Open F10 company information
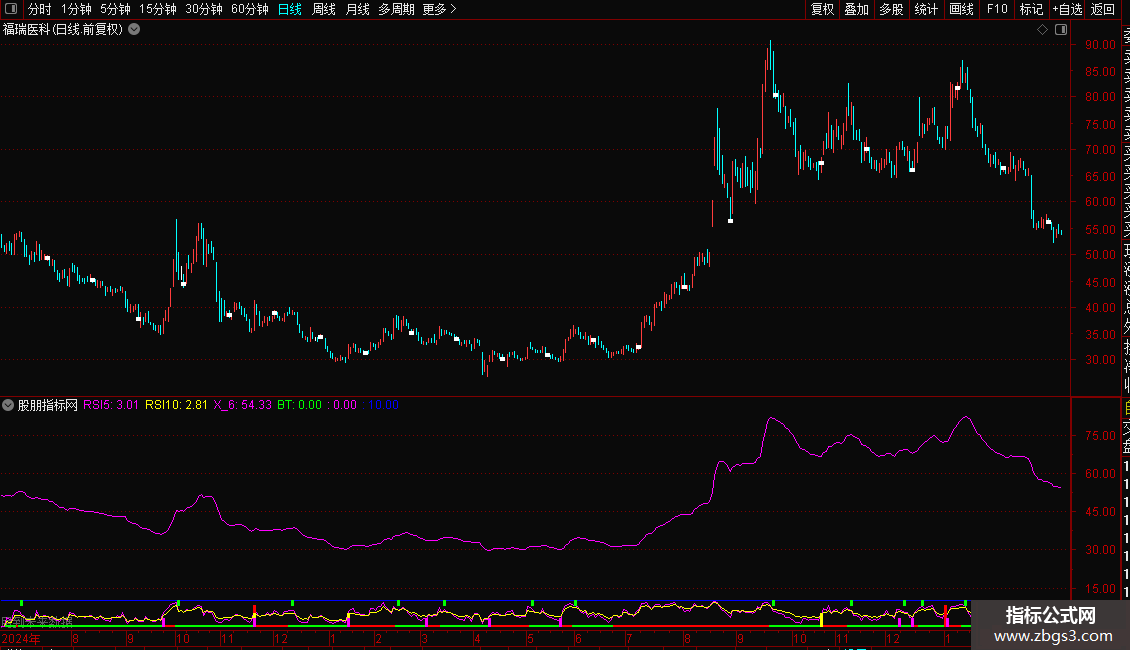 point(997,9)
